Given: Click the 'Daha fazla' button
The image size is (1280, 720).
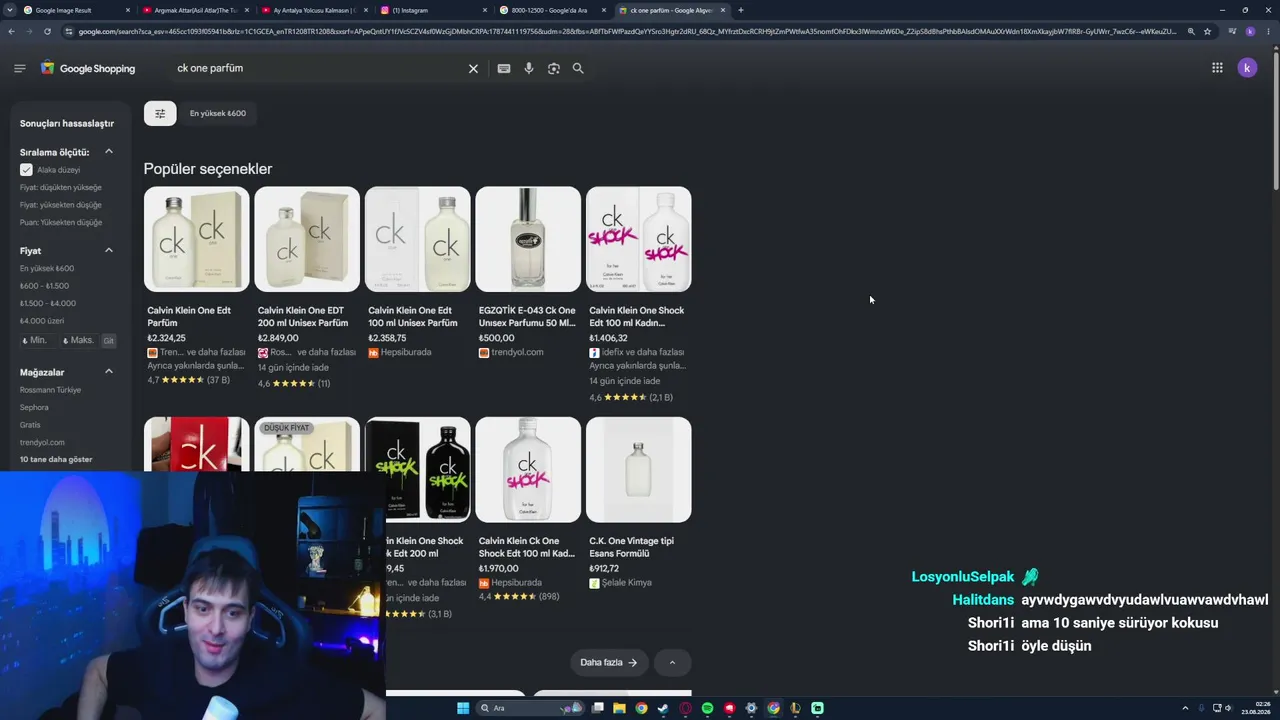Looking at the screenshot, I should [609, 662].
